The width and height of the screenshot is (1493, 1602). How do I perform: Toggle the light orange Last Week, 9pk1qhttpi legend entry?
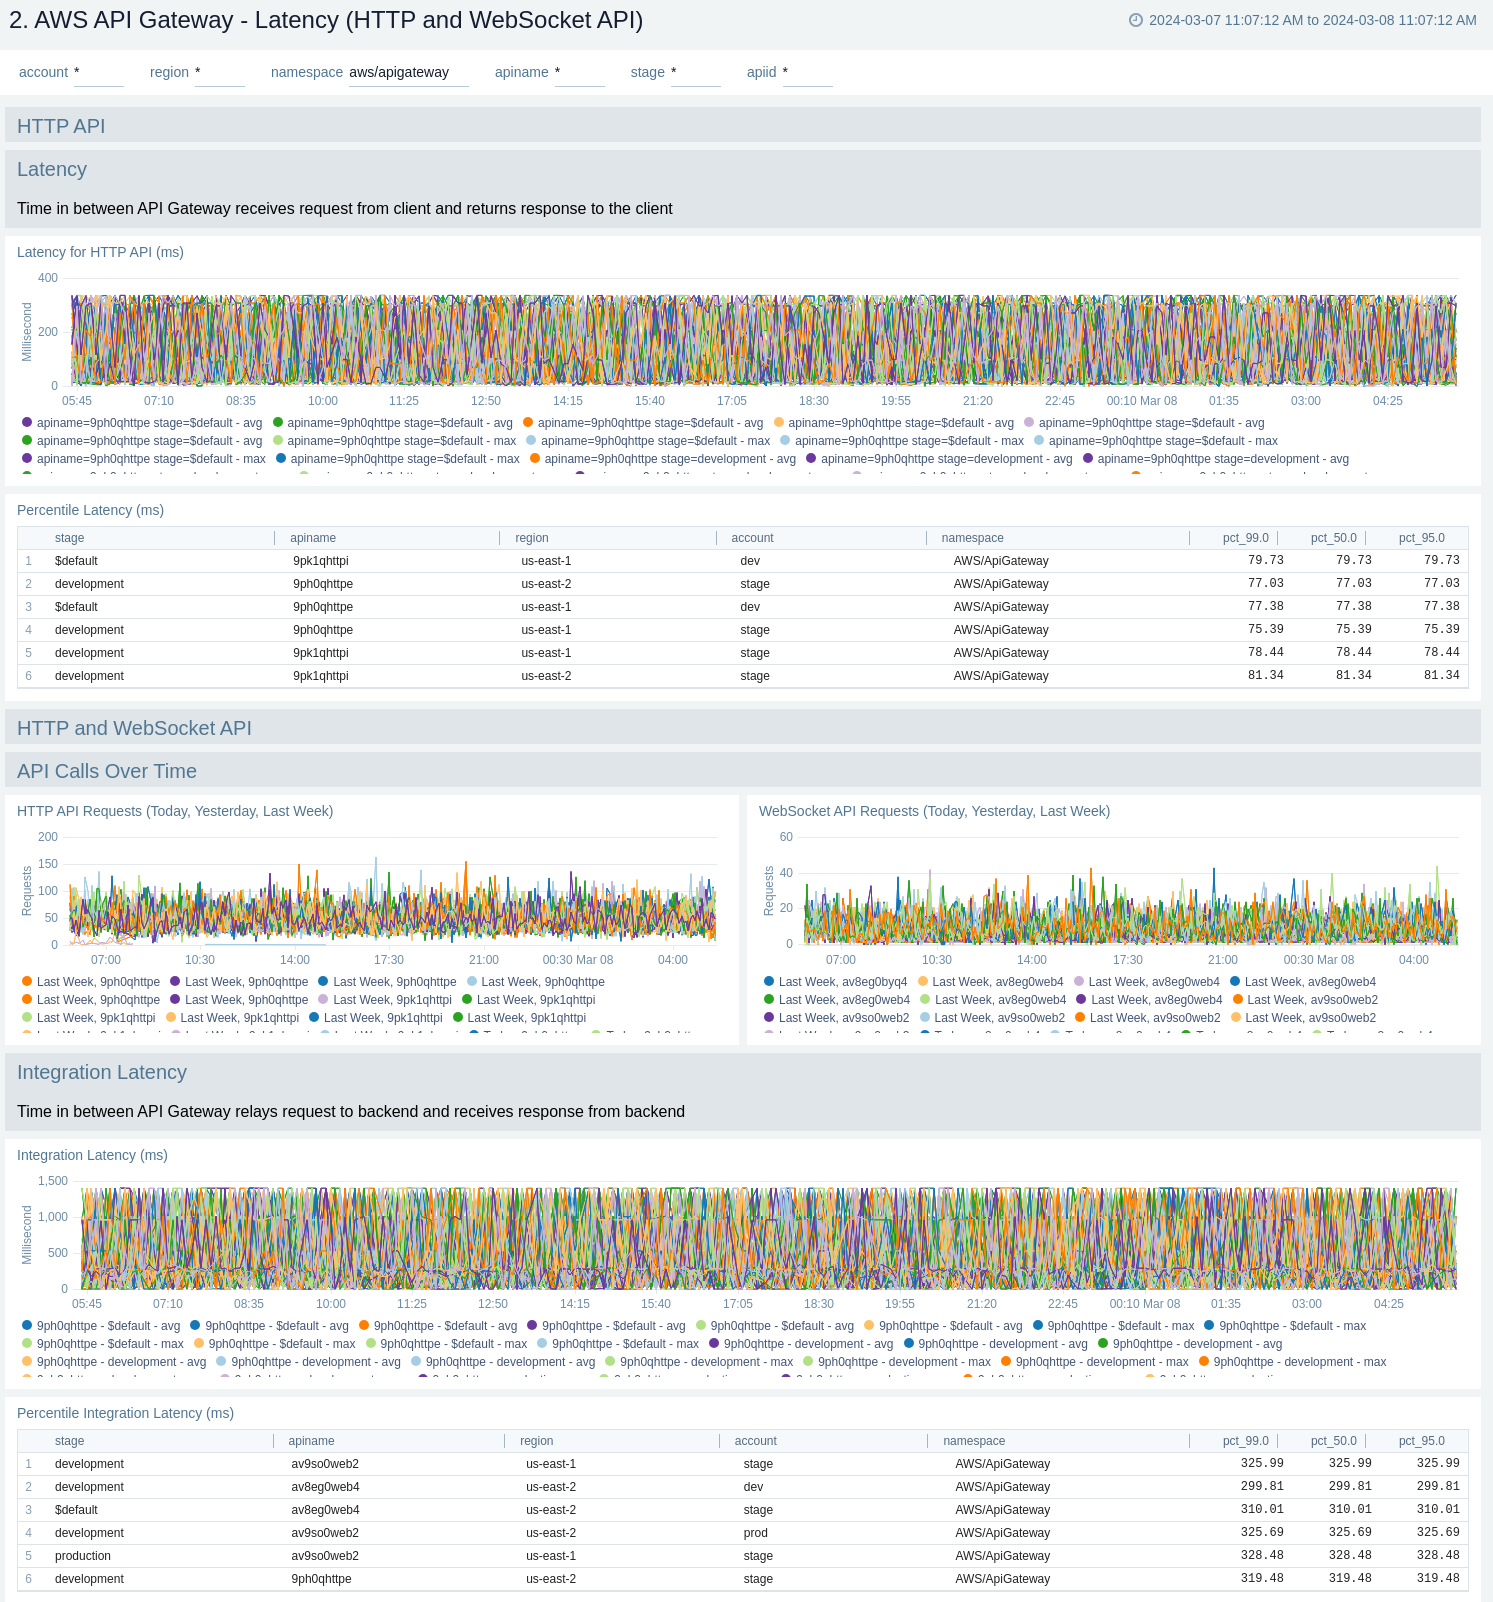(x=232, y=1018)
